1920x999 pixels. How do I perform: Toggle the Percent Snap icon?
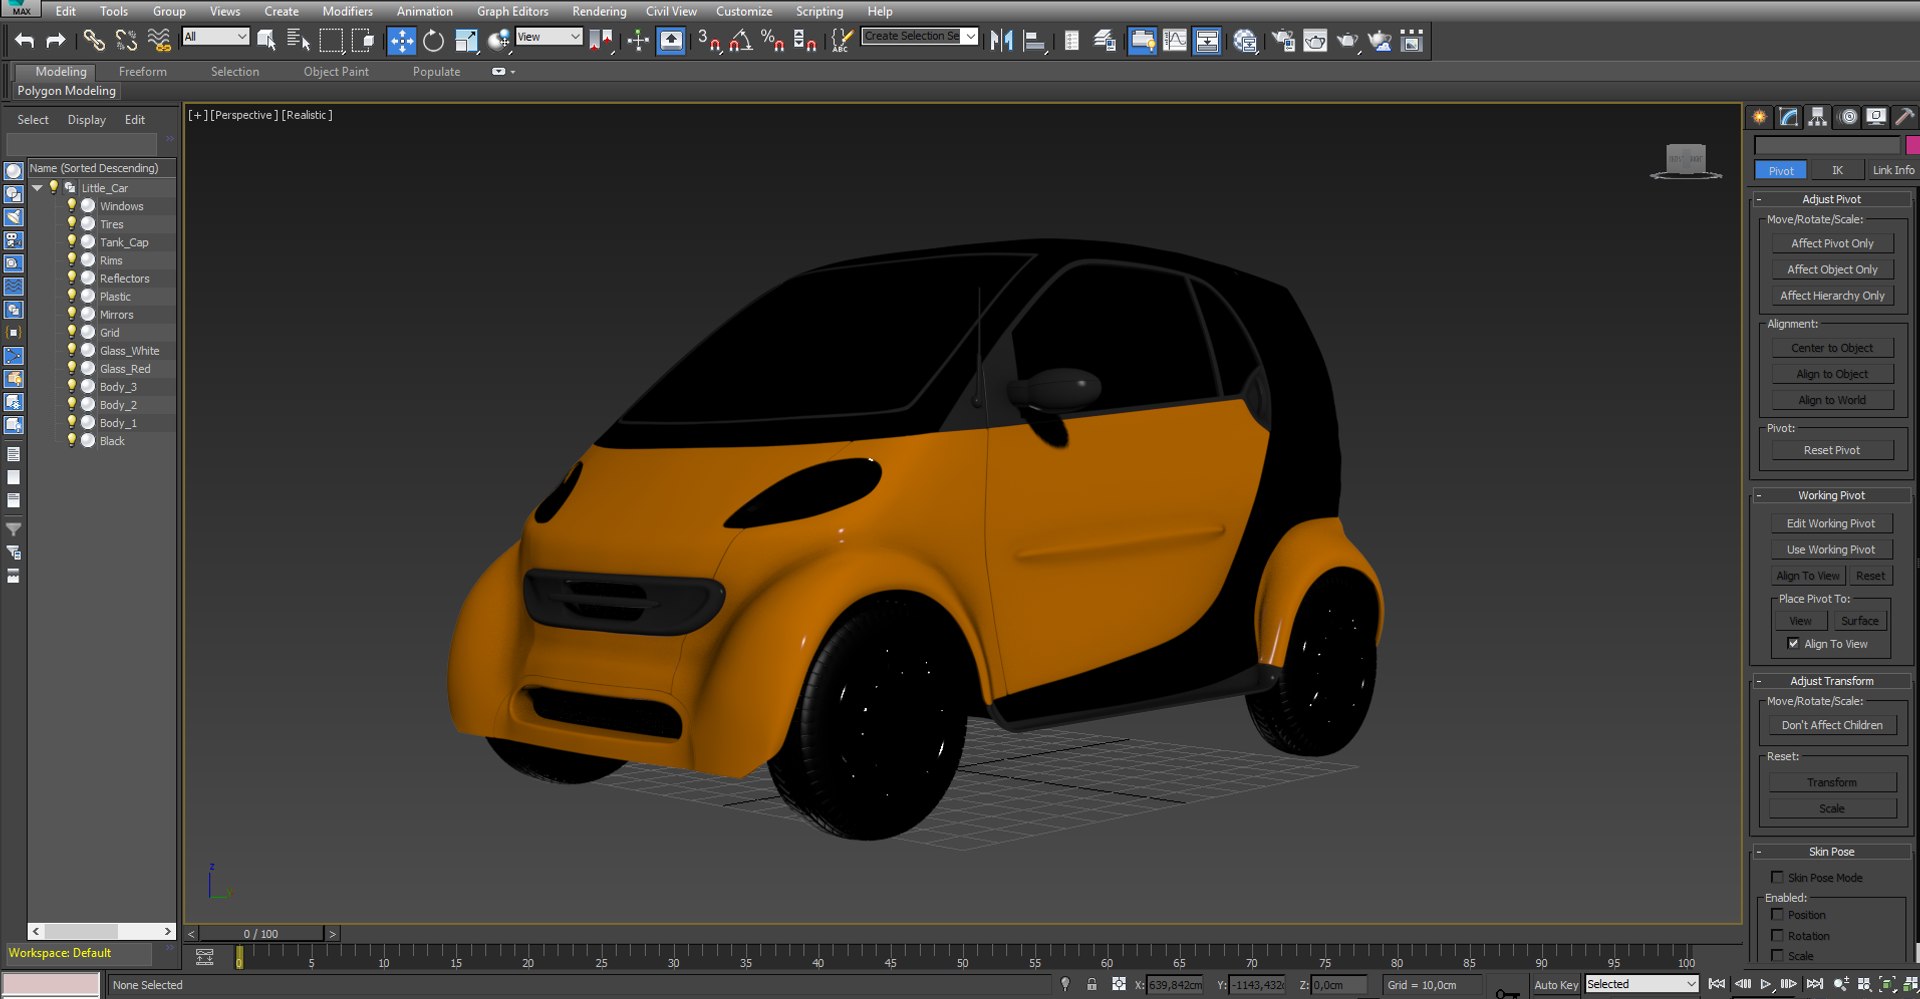click(x=772, y=40)
